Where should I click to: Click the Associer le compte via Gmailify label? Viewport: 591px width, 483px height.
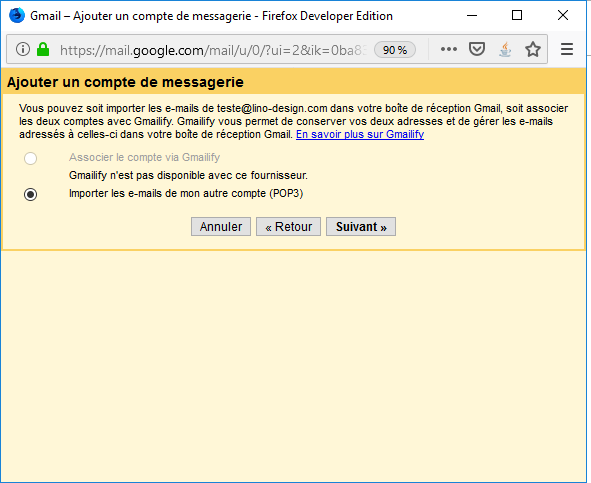click(144, 157)
